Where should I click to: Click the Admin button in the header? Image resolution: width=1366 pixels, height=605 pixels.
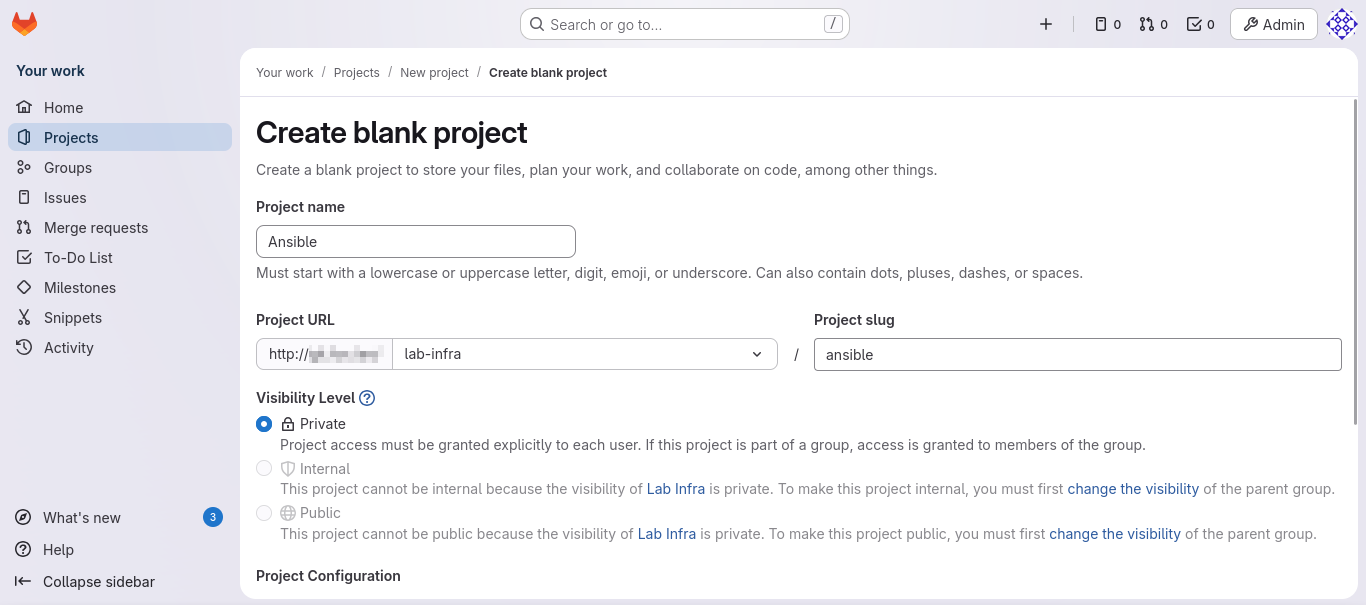pos(1273,24)
